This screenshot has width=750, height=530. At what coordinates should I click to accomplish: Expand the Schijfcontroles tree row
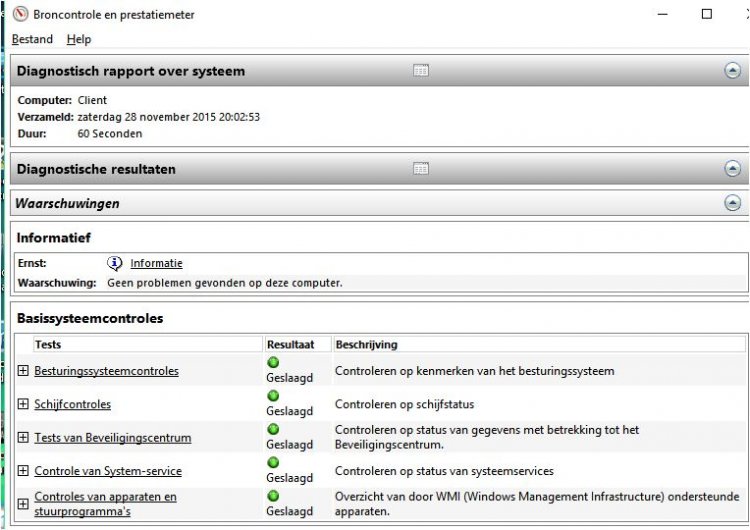(23, 404)
